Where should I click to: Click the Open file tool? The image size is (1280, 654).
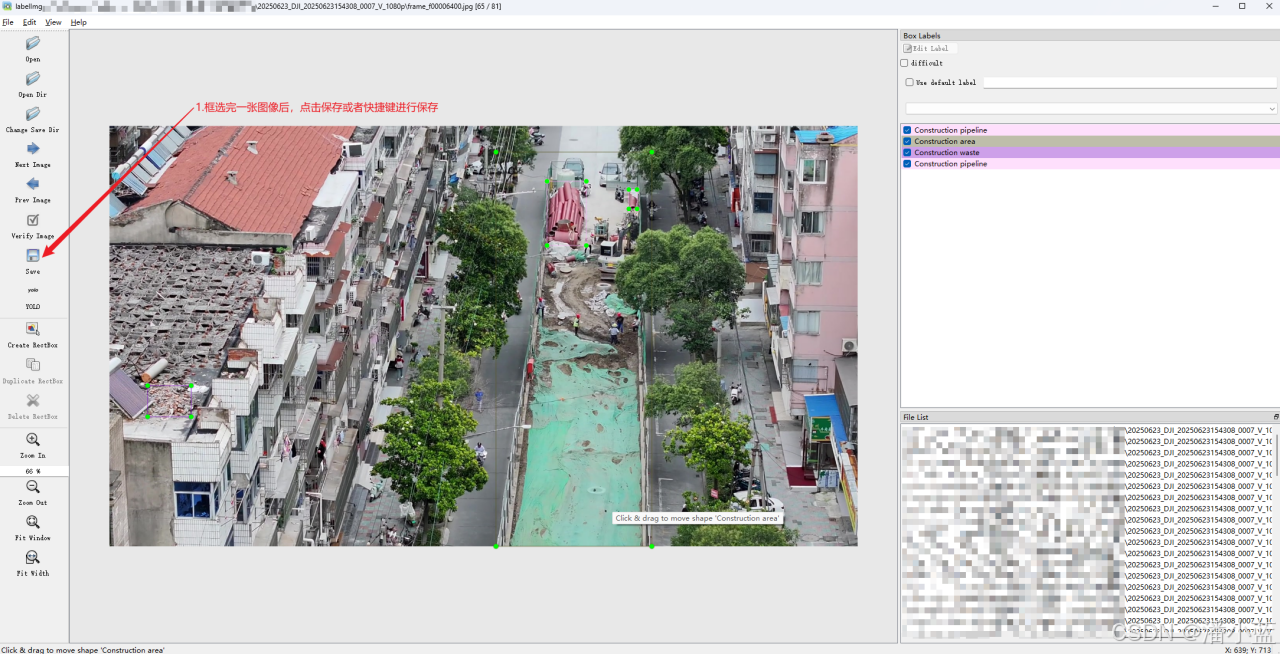point(33,49)
